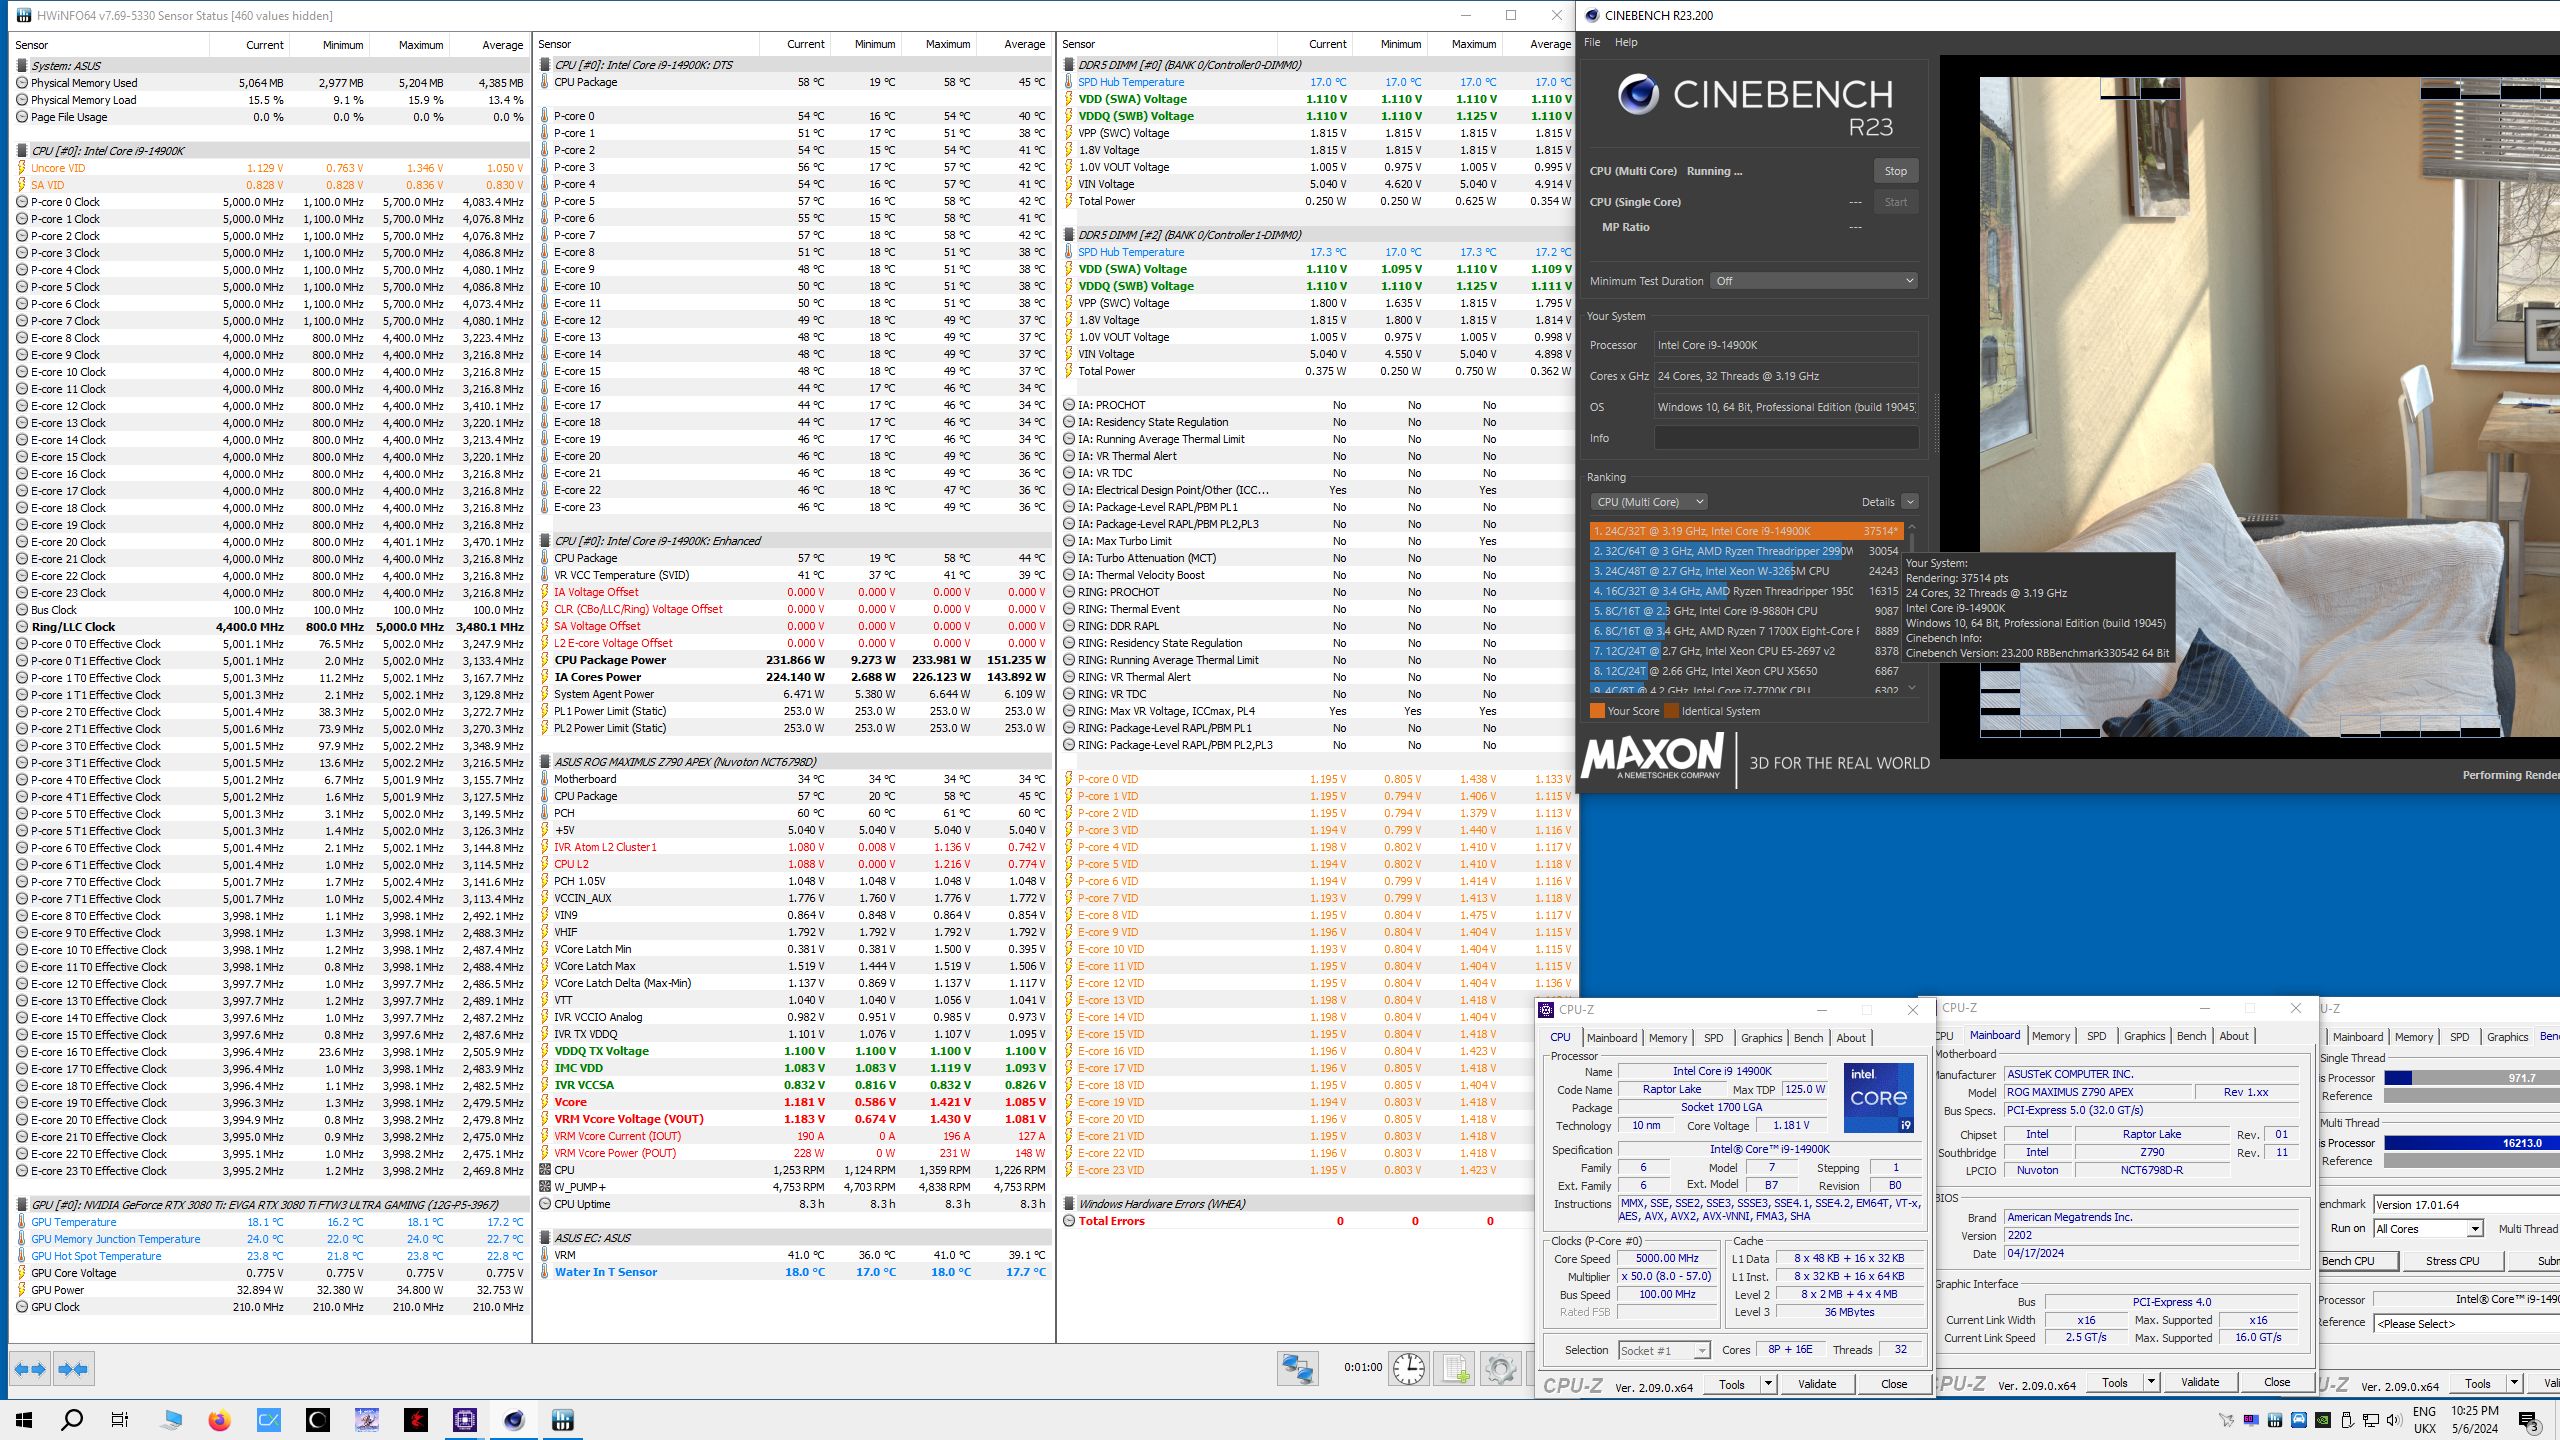Click Intel Core i9 logo in CPU-Z
Viewport: 2560px width, 1440px height.
pos(1879,1098)
